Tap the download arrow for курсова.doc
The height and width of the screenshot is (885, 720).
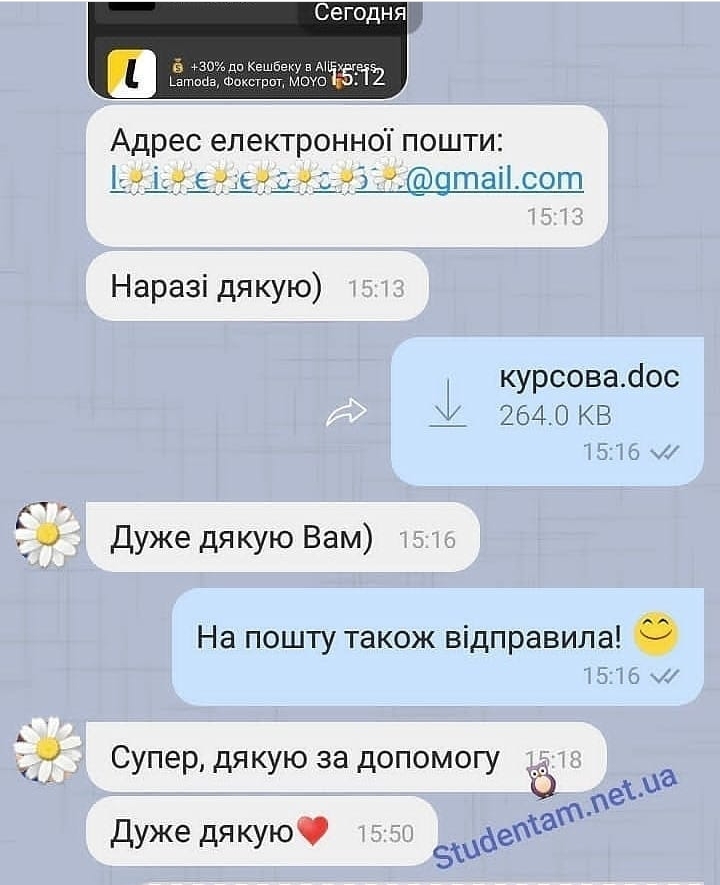tap(447, 403)
